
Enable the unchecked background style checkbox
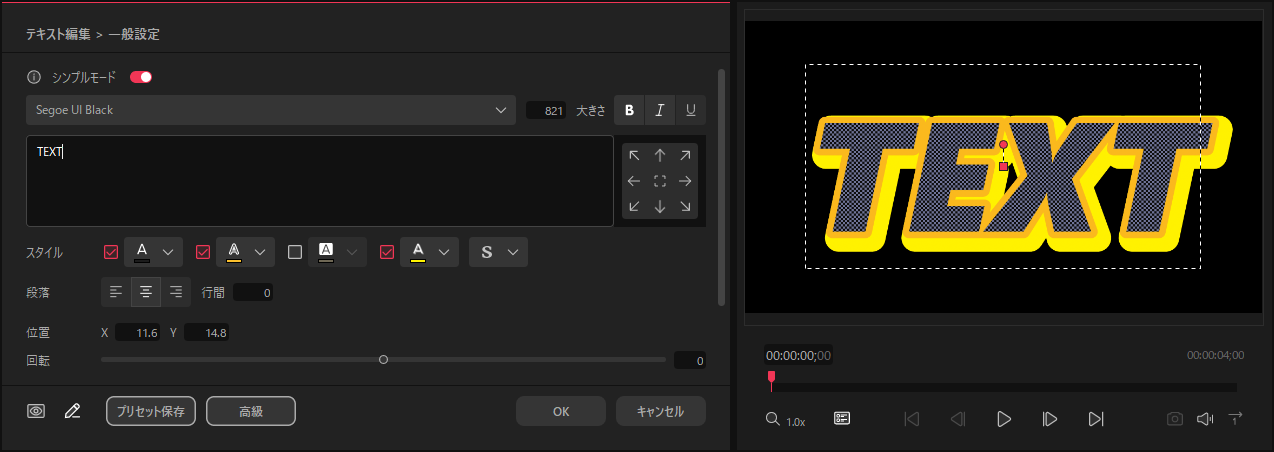(x=295, y=252)
